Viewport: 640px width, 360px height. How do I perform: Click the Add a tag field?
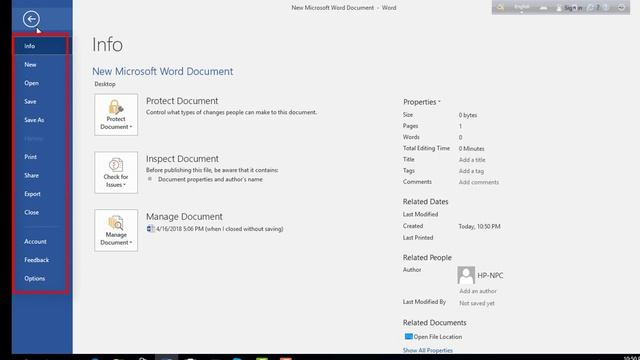pos(471,171)
